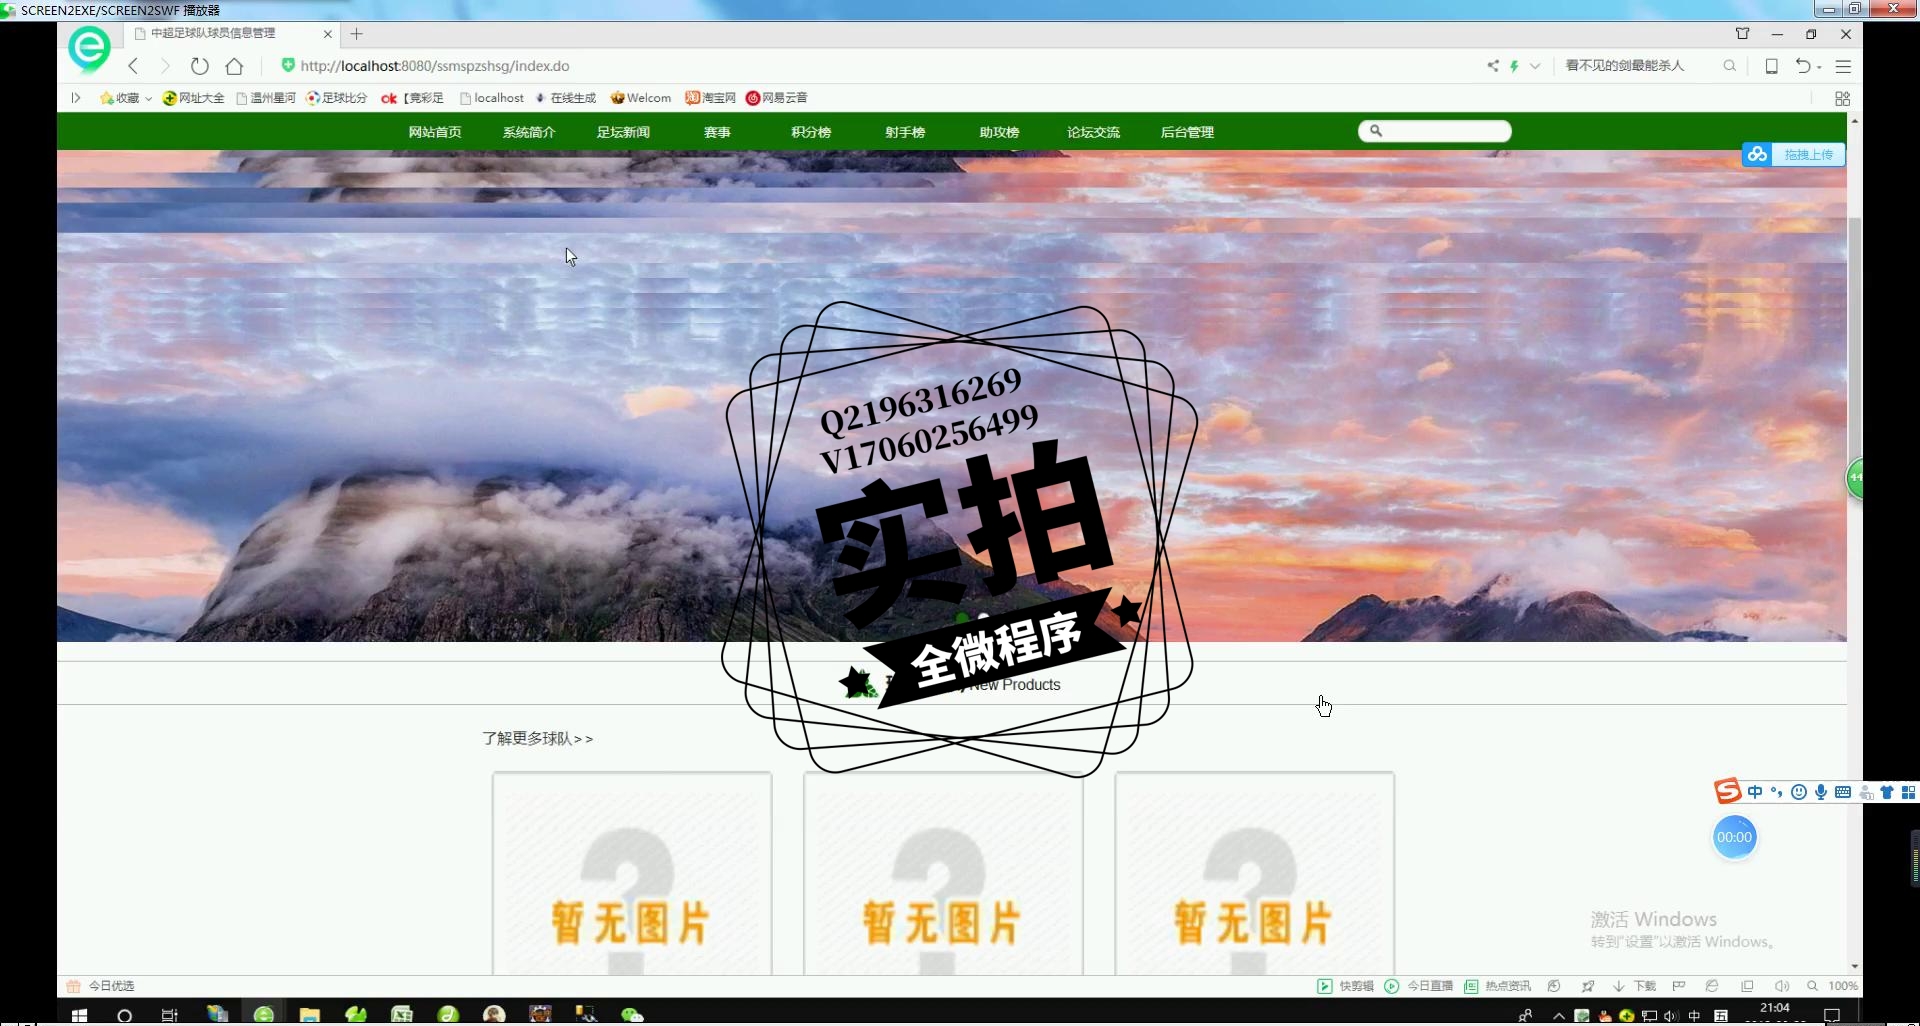Open the 网站首页 nav item
Screen dimensions: 1920x1026
click(435, 132)
